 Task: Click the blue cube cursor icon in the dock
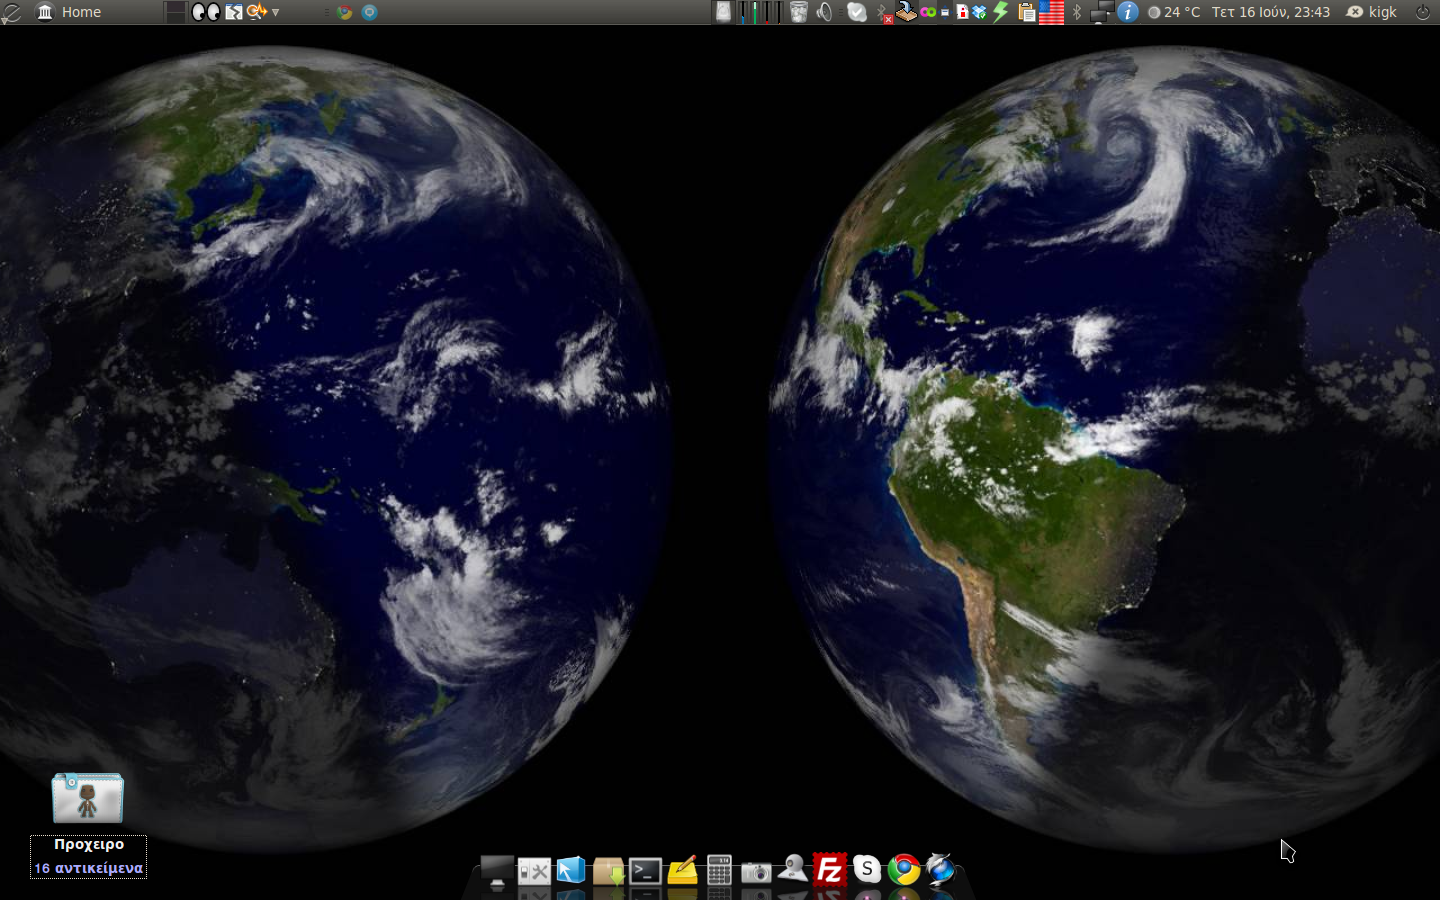point(571,871)
